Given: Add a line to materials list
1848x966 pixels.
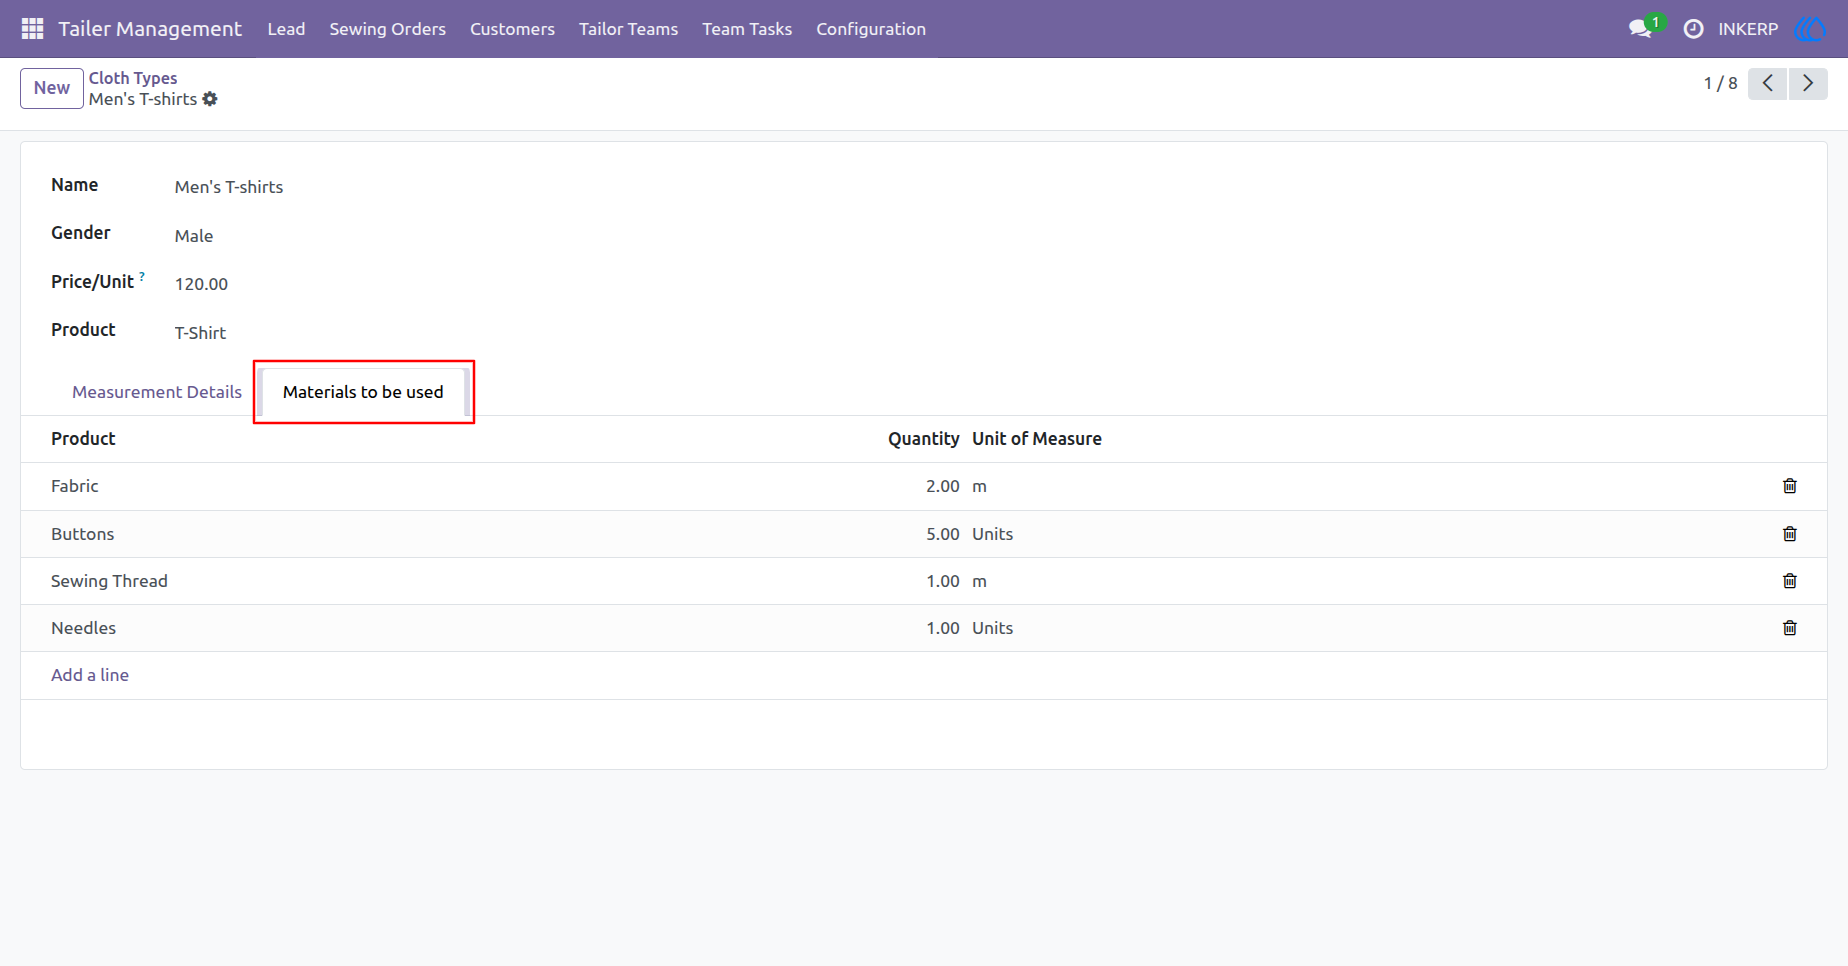Looking at the screenshot, I should (x=90, y=675).
